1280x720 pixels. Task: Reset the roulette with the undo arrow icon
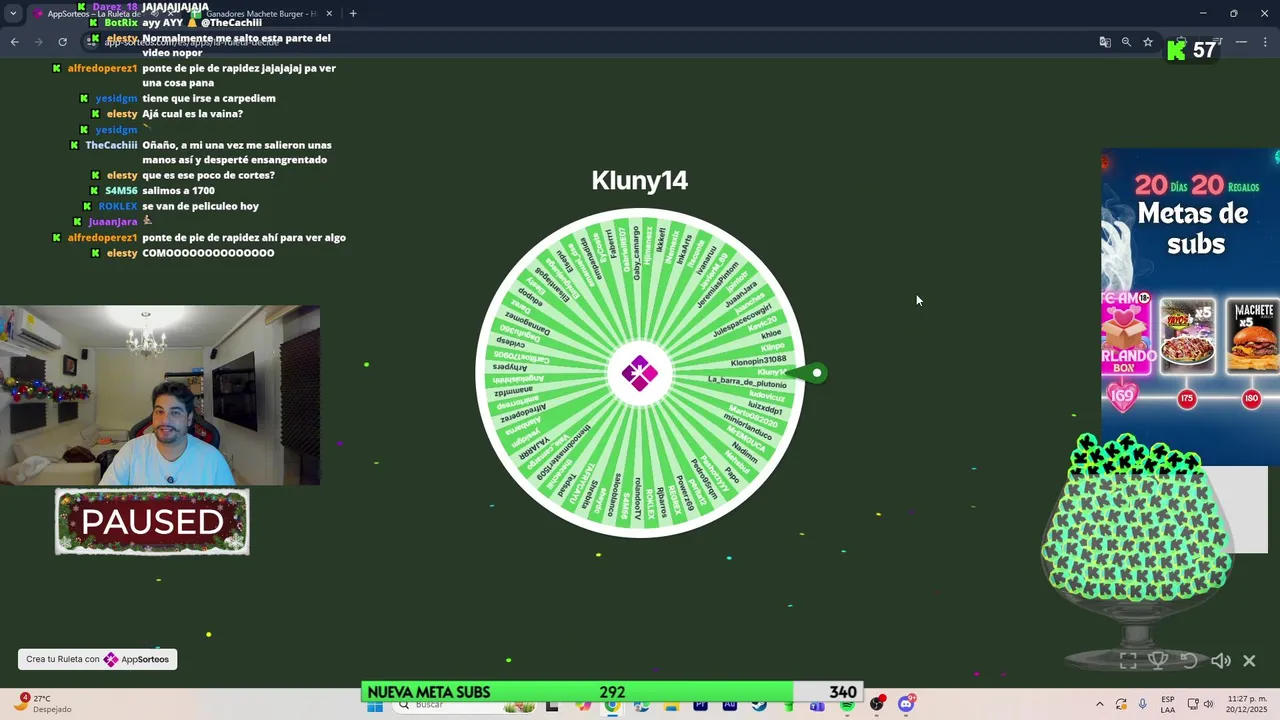[x=1189, y=660]
